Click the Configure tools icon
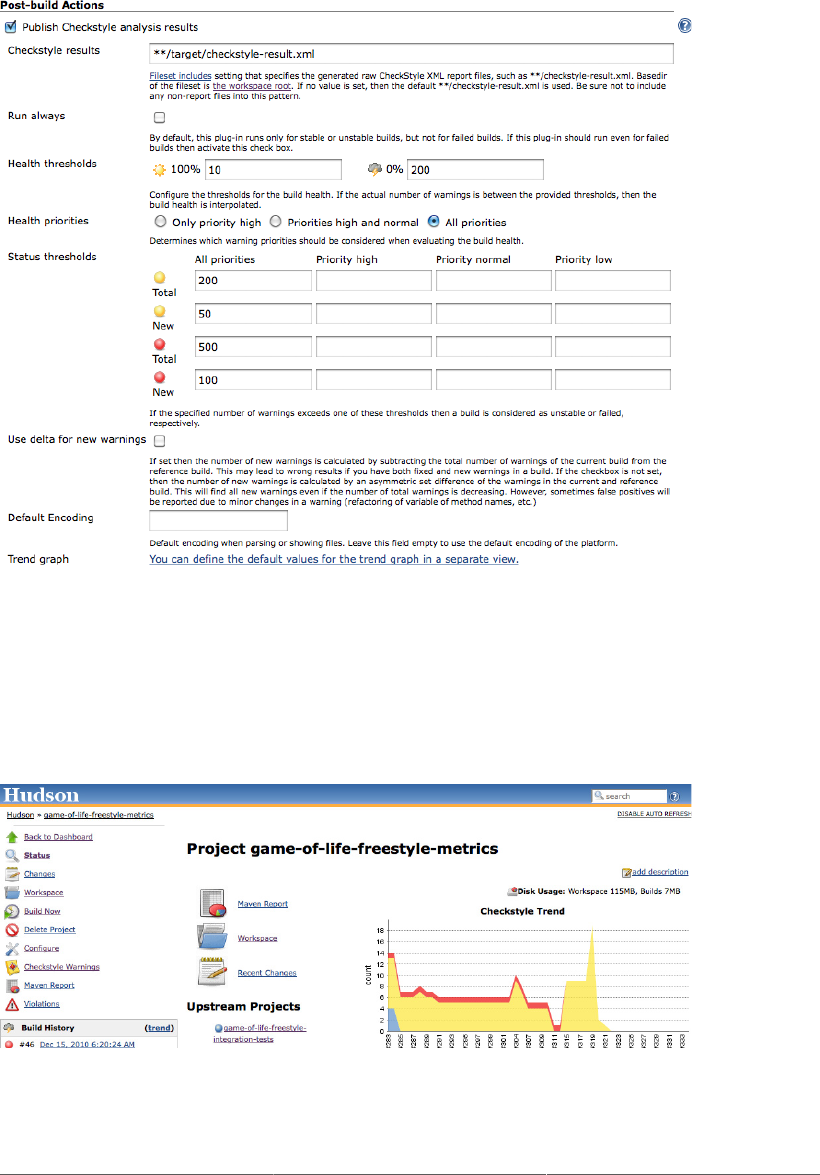 click(12, 948)
